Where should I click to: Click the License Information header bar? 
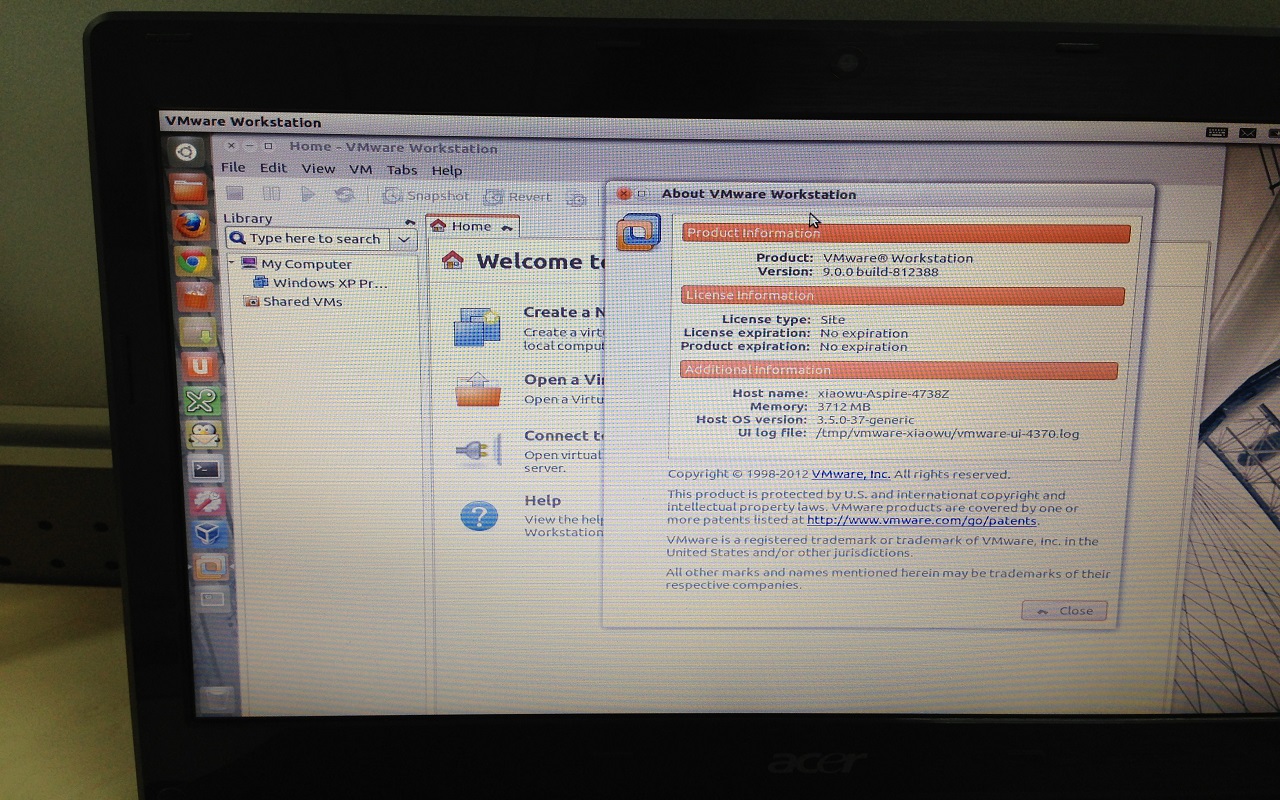pos(902,295)
